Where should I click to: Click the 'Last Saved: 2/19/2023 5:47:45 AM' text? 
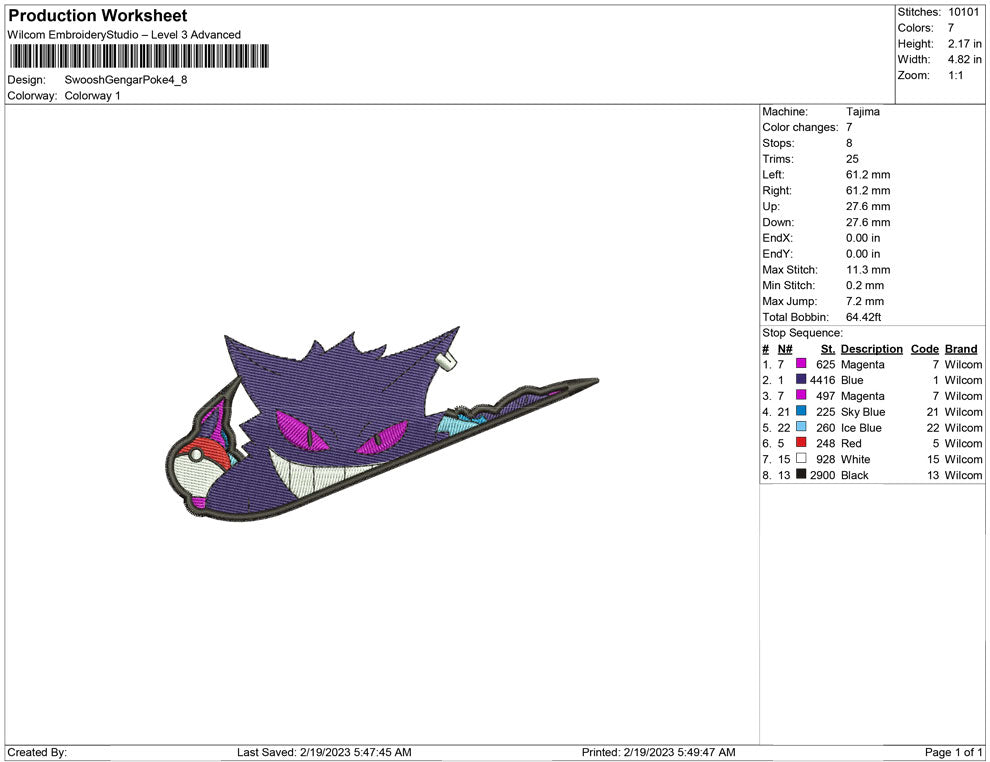point(324,752)
